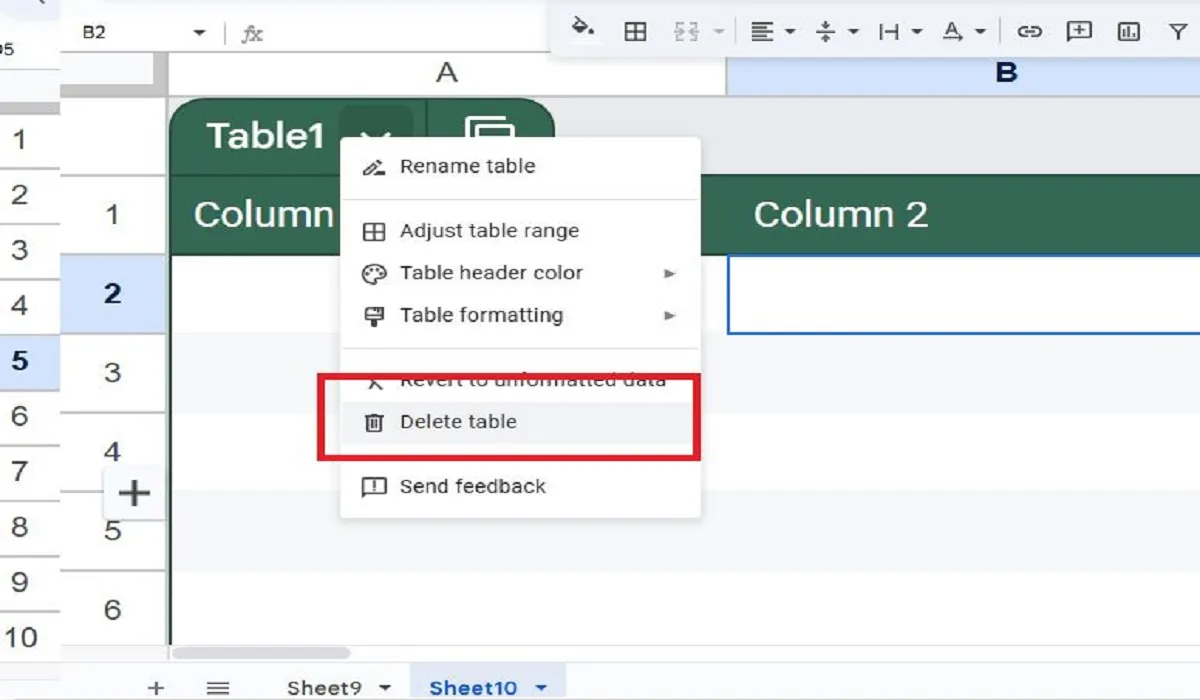Click the Insert link icon
The image size is (1200, 700).
click(1028, 31)
